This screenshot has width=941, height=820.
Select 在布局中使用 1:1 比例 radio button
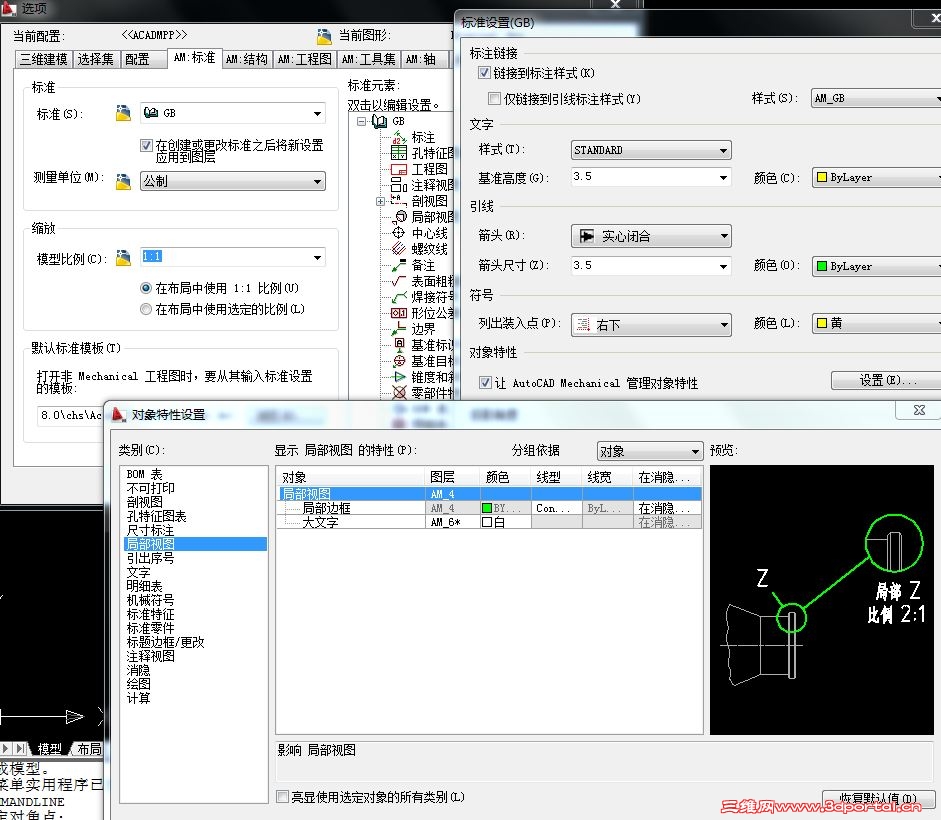pos(145,288)
